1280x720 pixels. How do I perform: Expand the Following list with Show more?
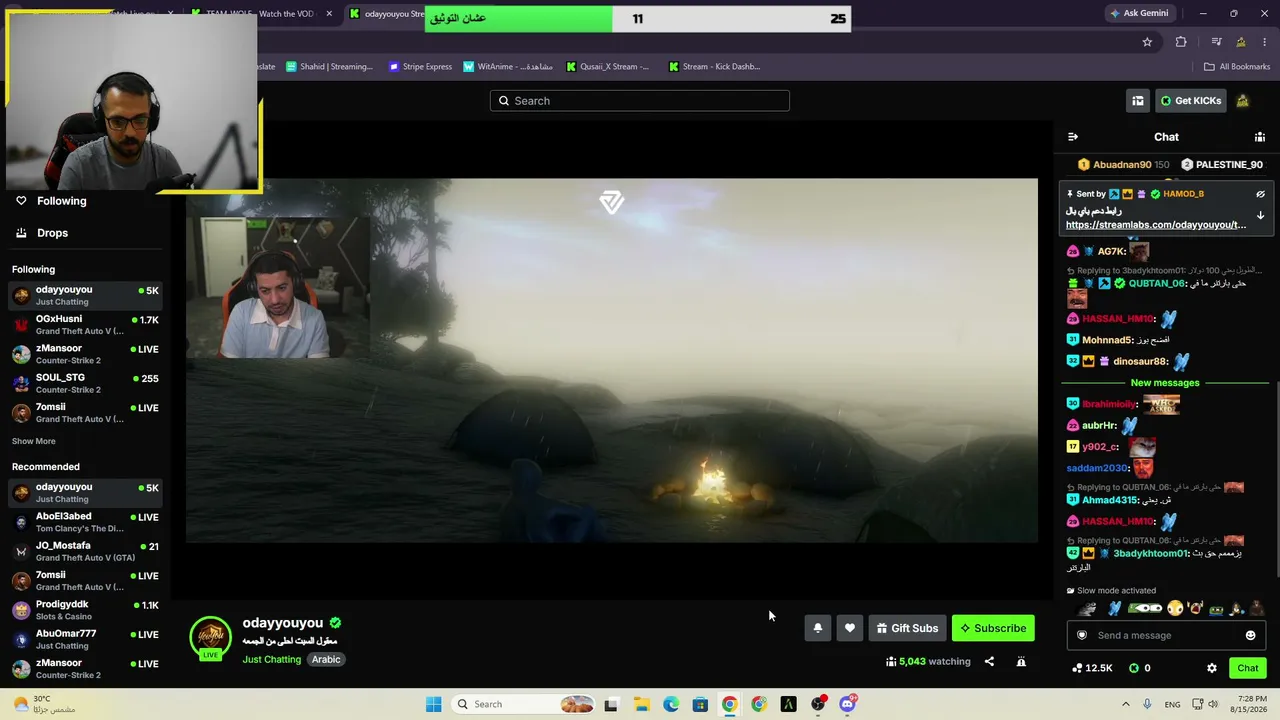34,441
